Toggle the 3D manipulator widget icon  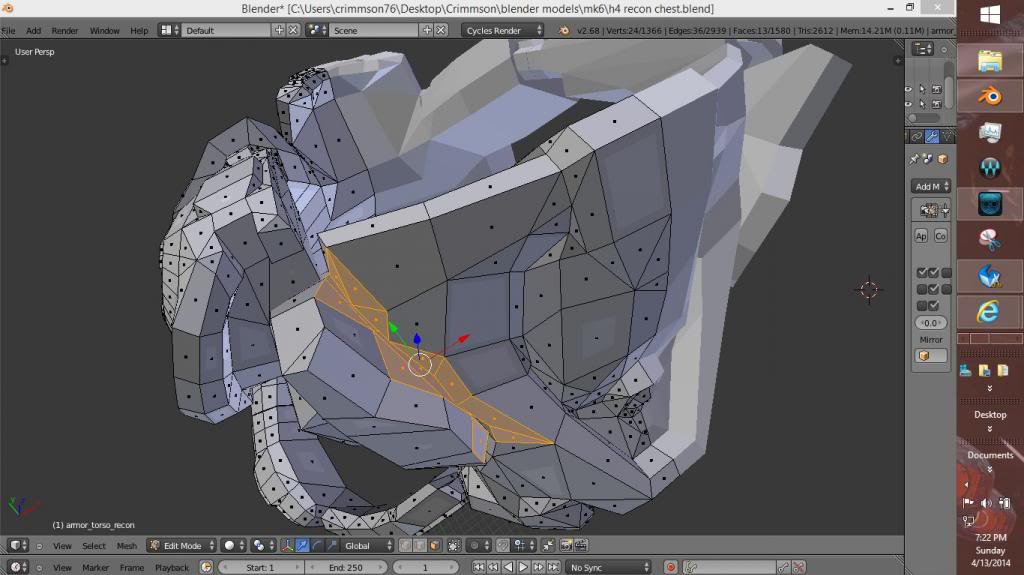pos(288,545)
